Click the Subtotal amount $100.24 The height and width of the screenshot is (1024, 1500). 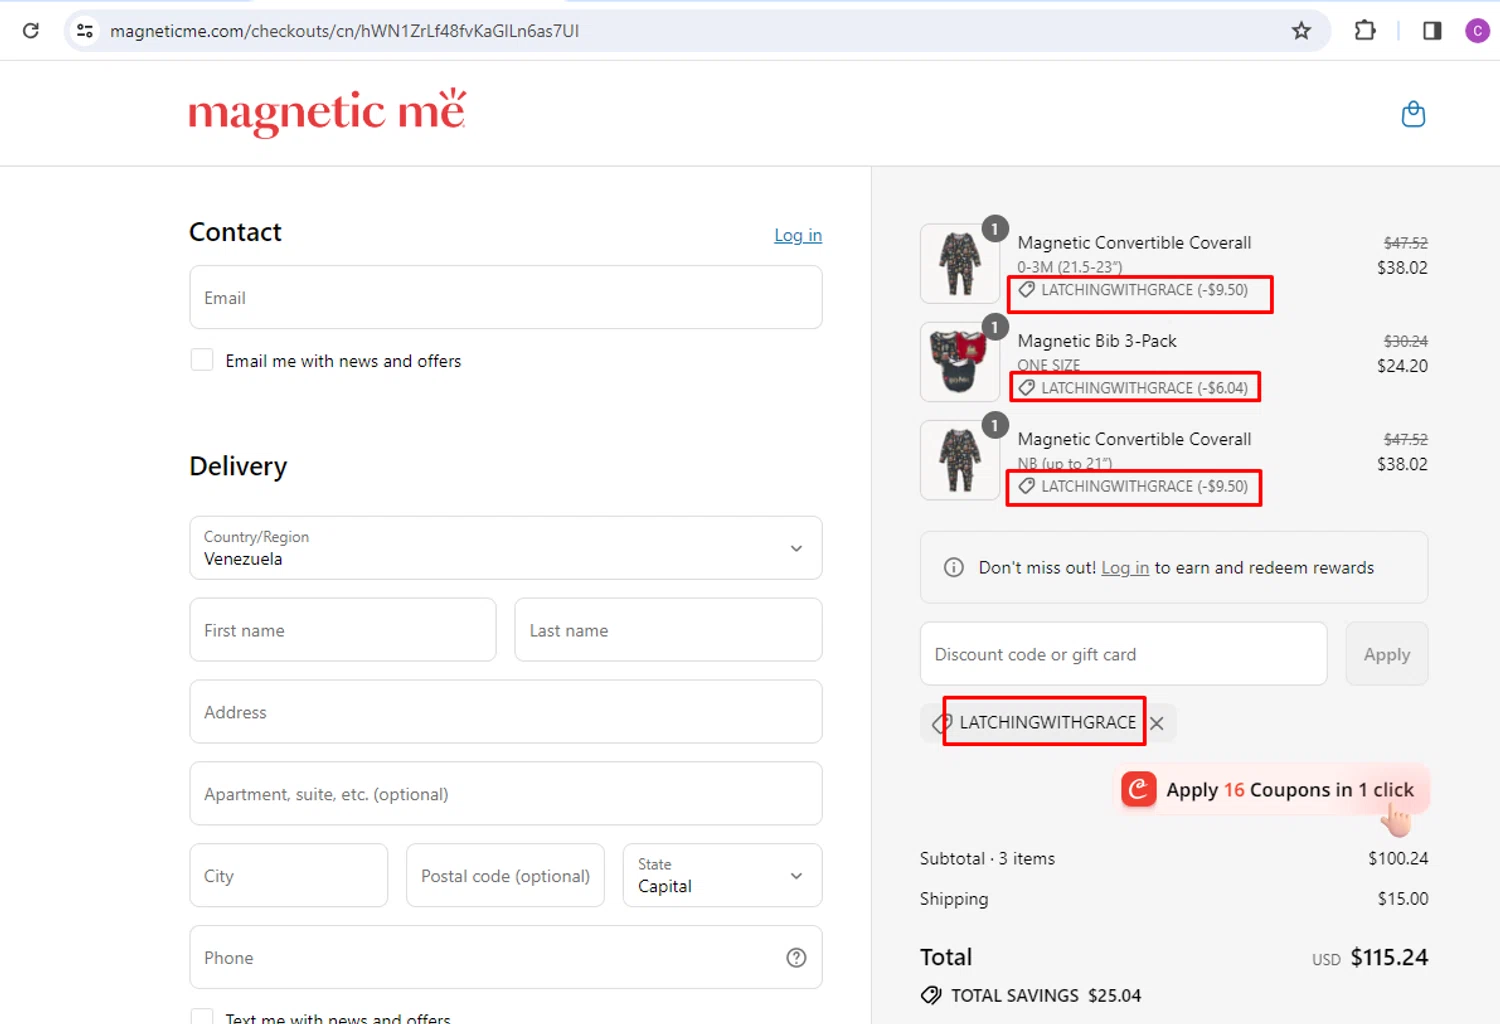click(1398, 858)
